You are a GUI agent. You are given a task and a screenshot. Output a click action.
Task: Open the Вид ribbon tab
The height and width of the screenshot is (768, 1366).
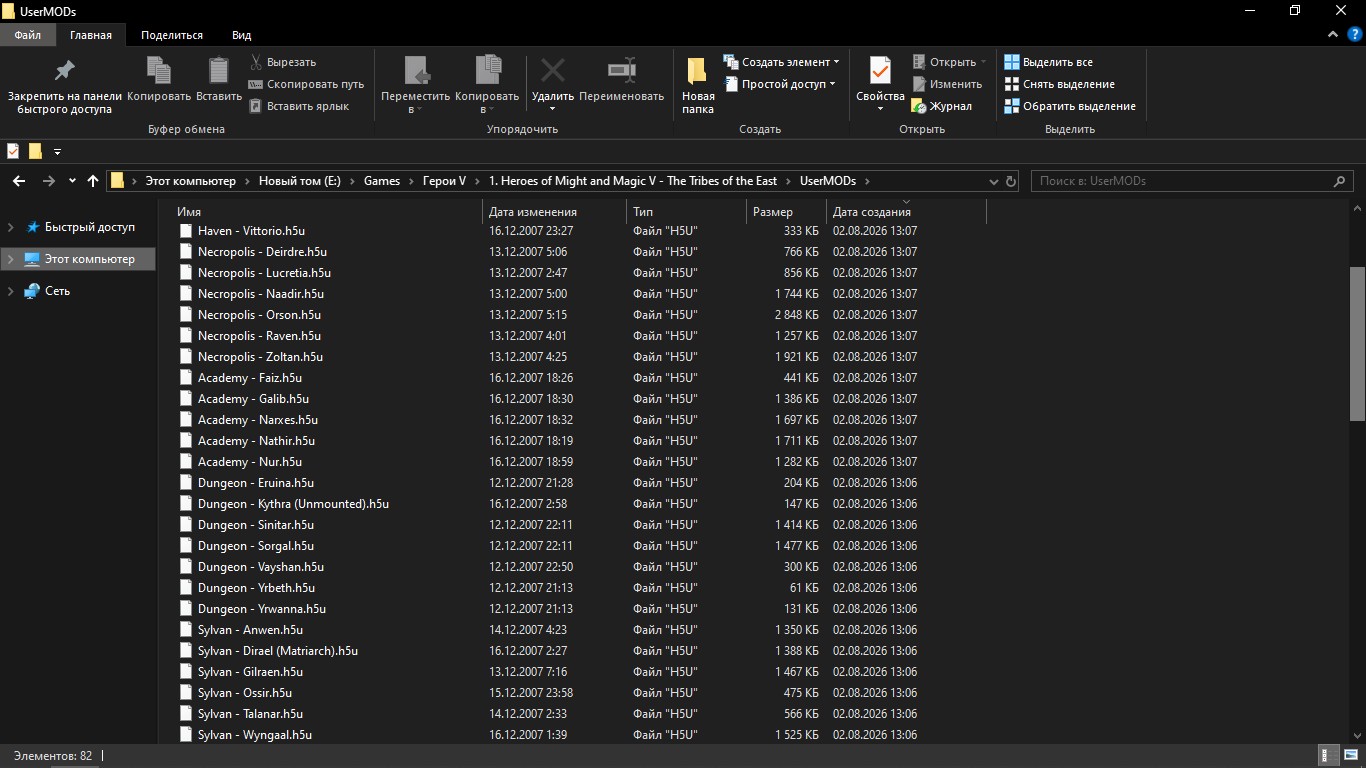click(x=241, y=35)
